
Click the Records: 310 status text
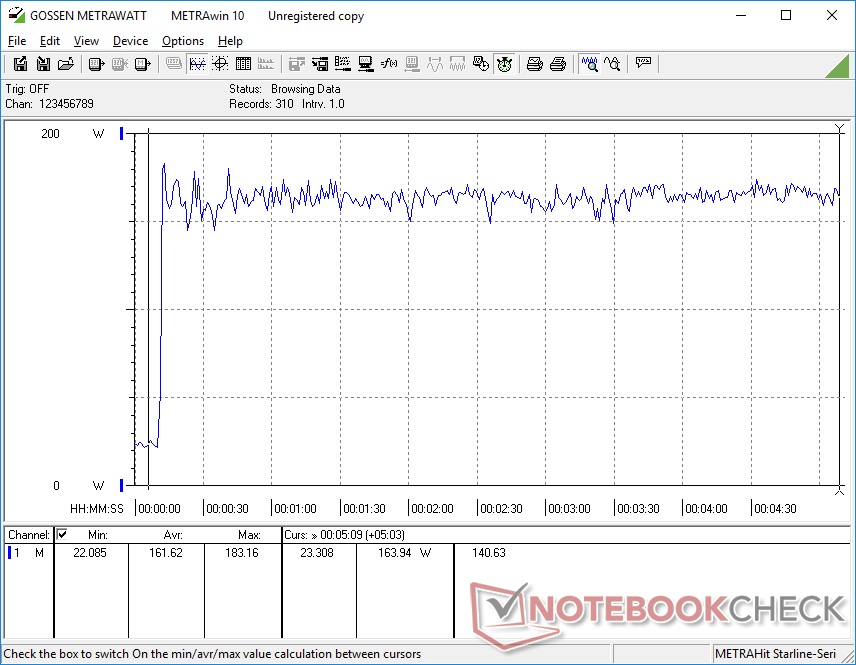click(261, 104)
